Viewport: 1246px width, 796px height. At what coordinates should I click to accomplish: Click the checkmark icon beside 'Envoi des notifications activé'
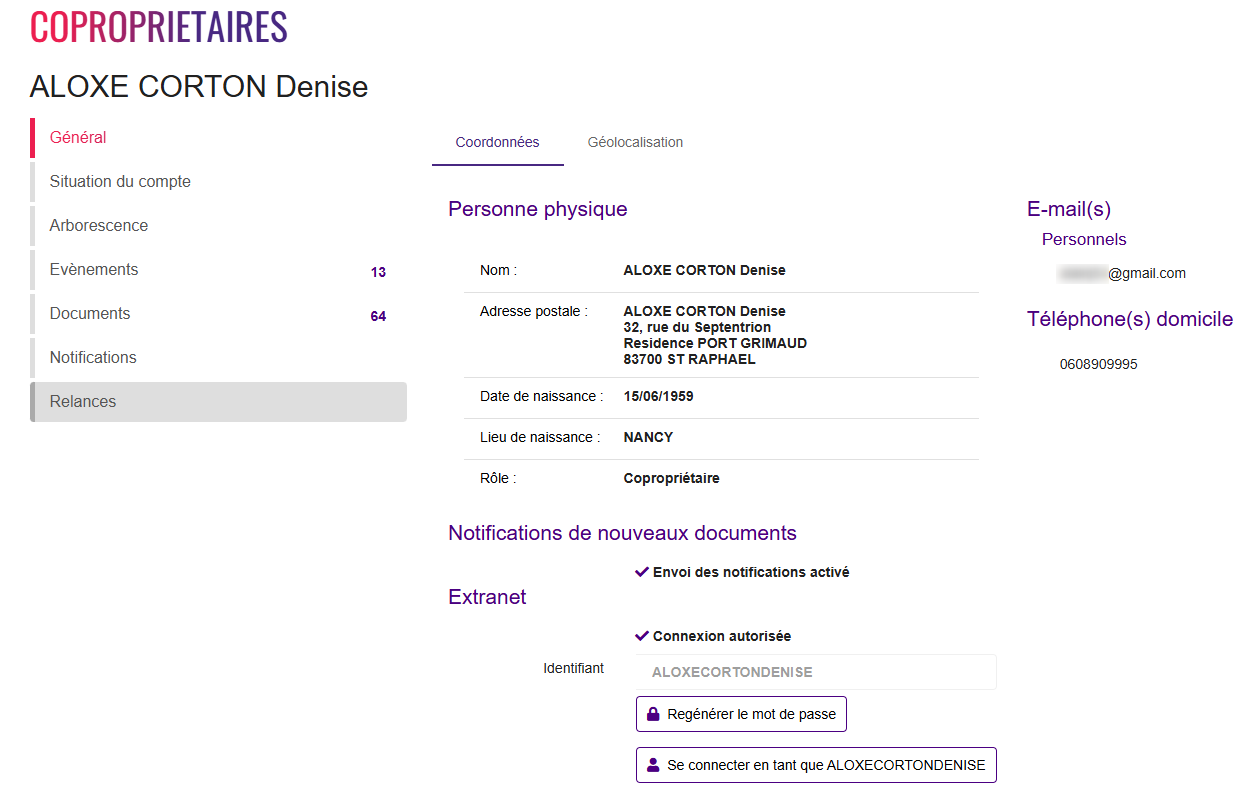tap(642, 572)
